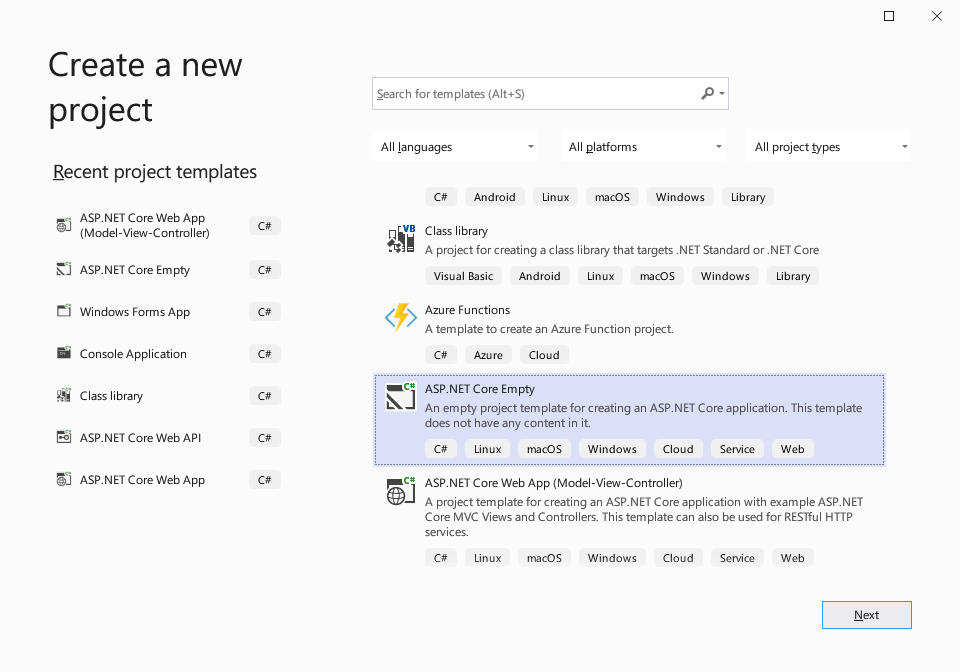Select the Class library Visual Basic template title
The image size is (960, 672).
click(x=456, y=231)
